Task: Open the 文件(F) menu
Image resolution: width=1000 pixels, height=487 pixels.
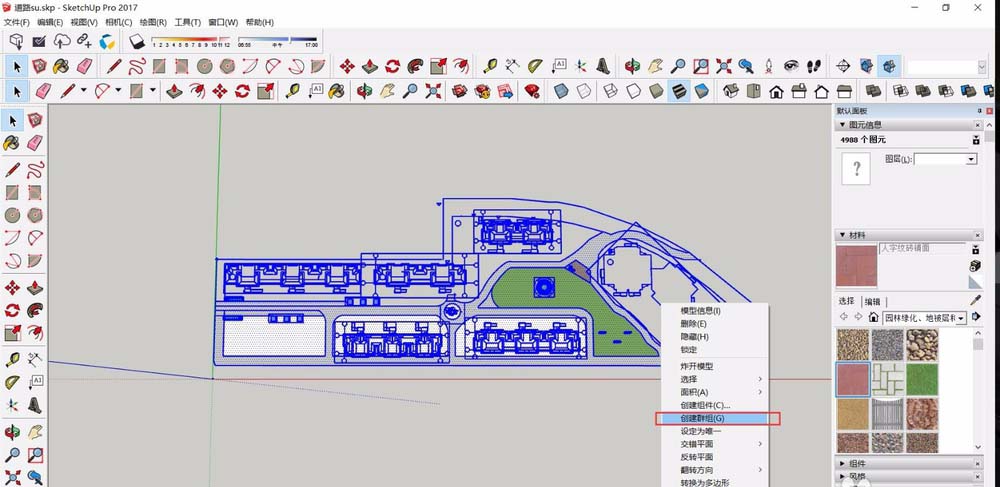Action: pyautogui.click(x=17, y=22)
